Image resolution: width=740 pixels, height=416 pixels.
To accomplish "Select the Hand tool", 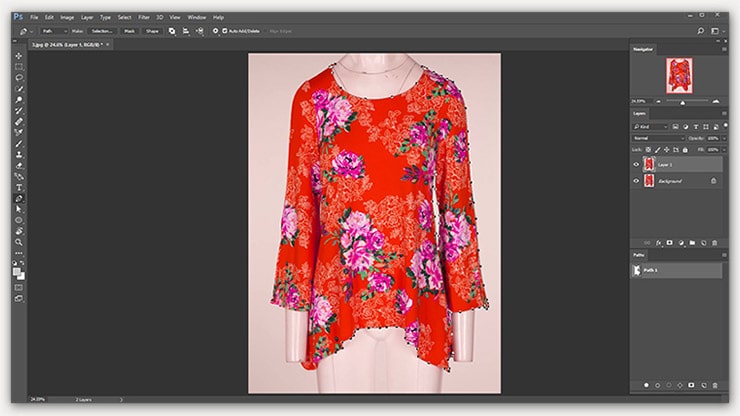I will pyautogui.click(x=19, y=231).
